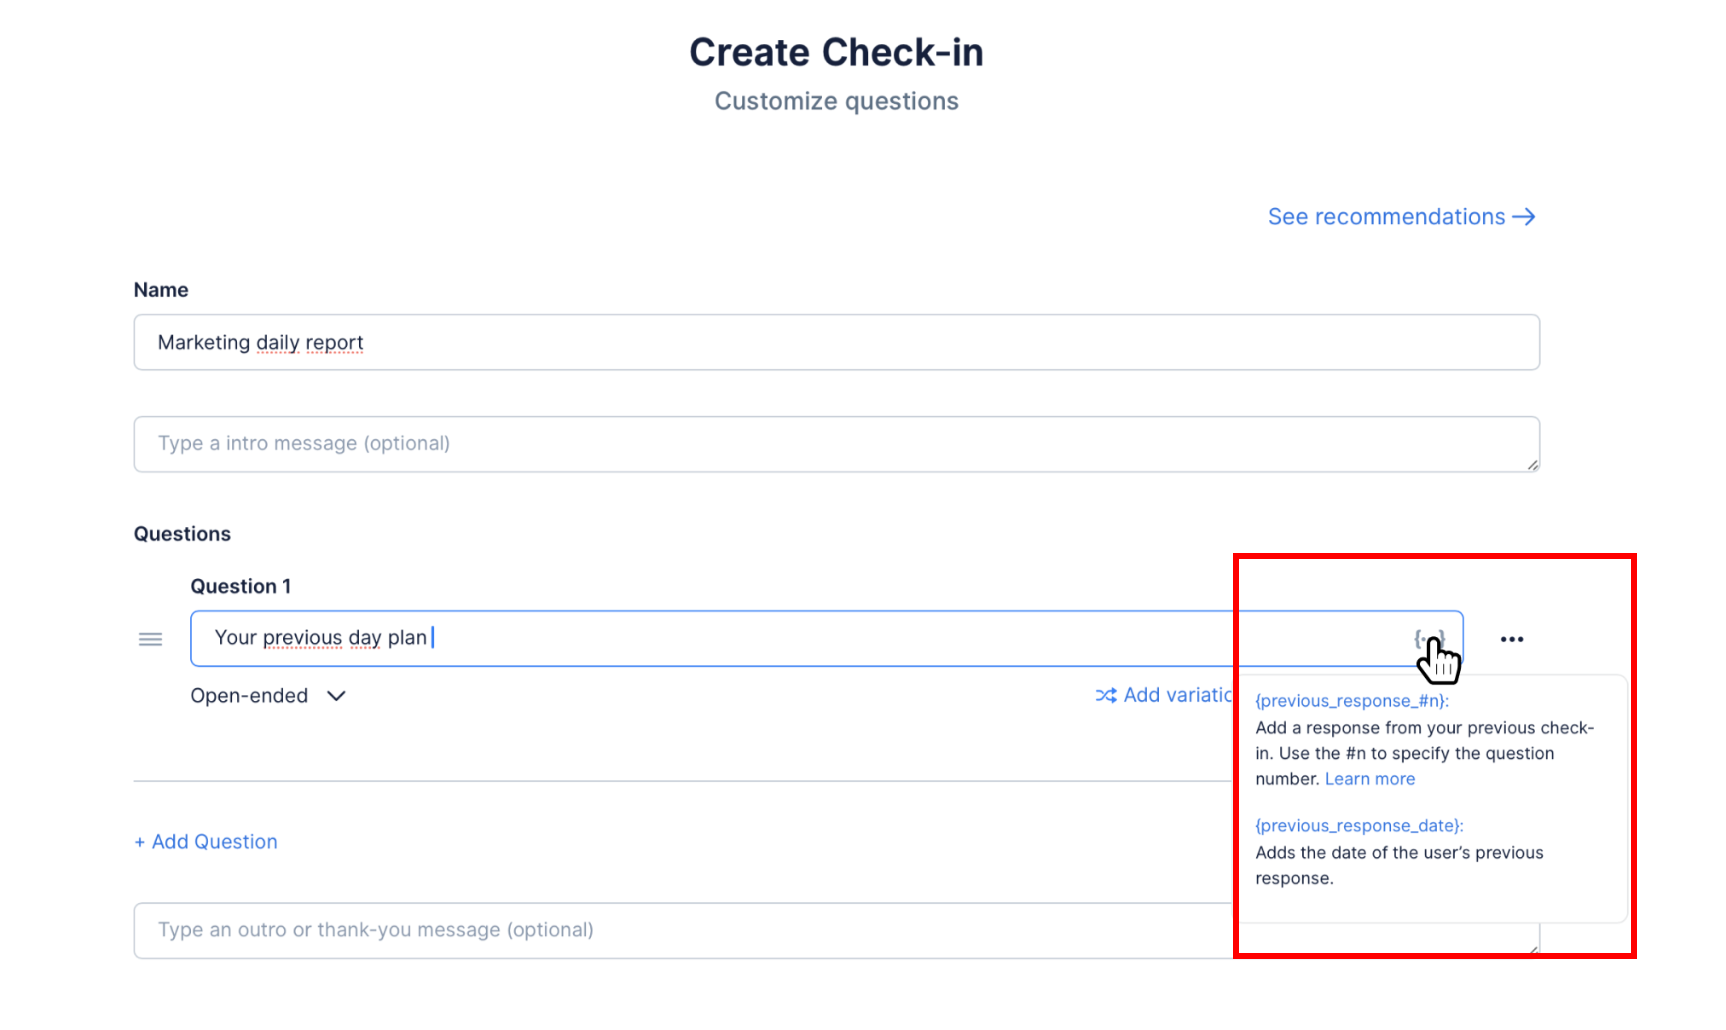Click into the intro message field

836,444
